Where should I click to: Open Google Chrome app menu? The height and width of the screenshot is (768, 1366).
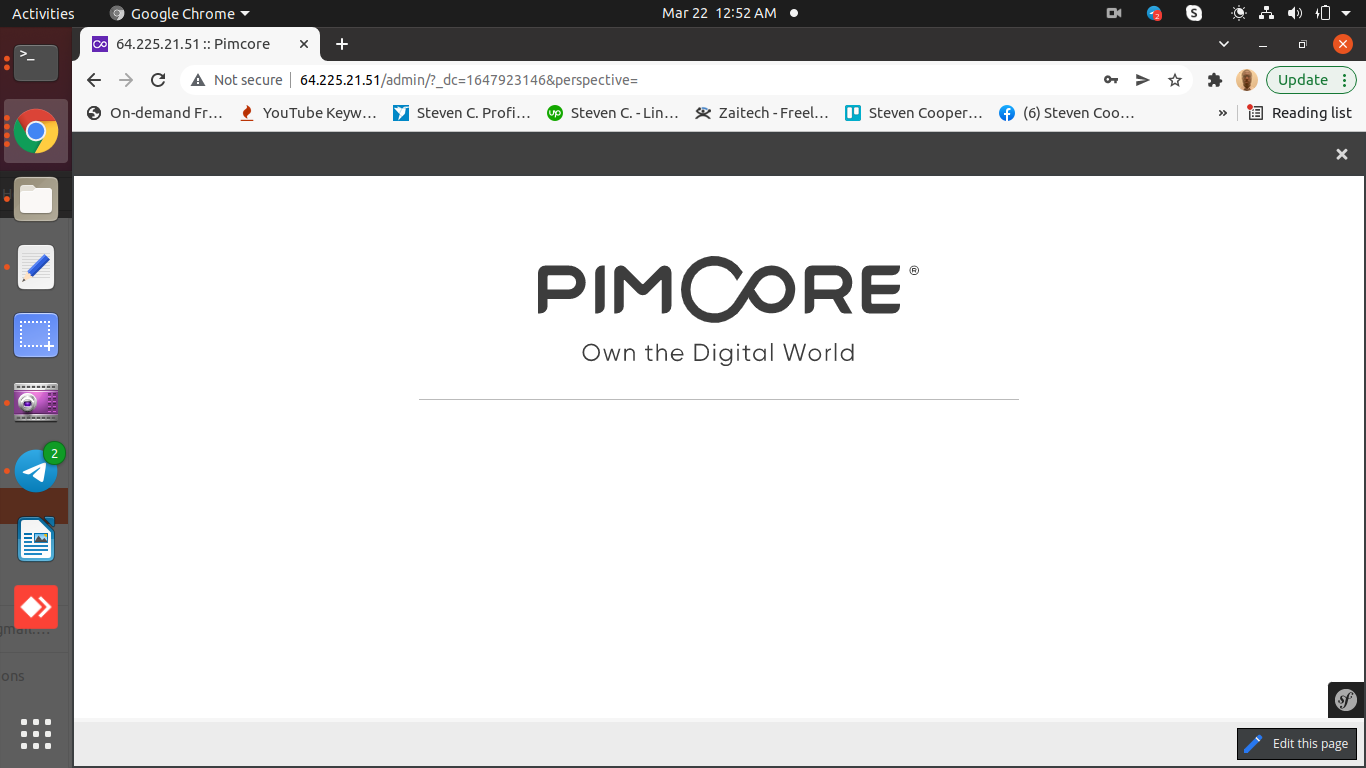point(179,13)
